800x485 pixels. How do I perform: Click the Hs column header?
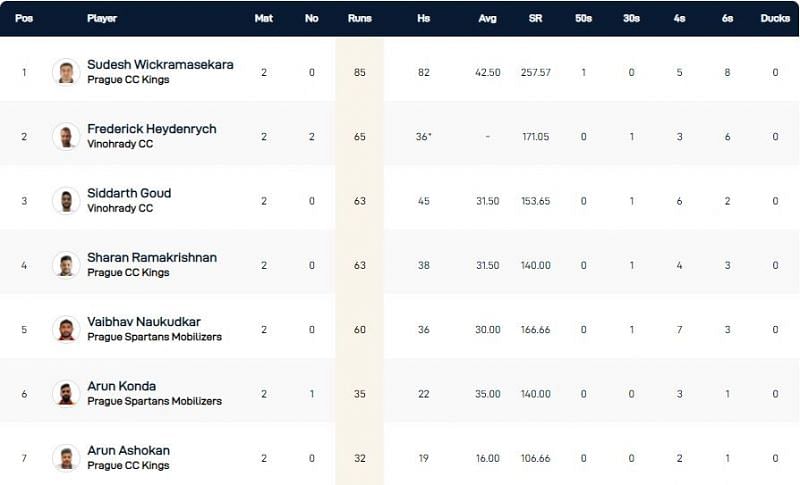coord(423,18)
